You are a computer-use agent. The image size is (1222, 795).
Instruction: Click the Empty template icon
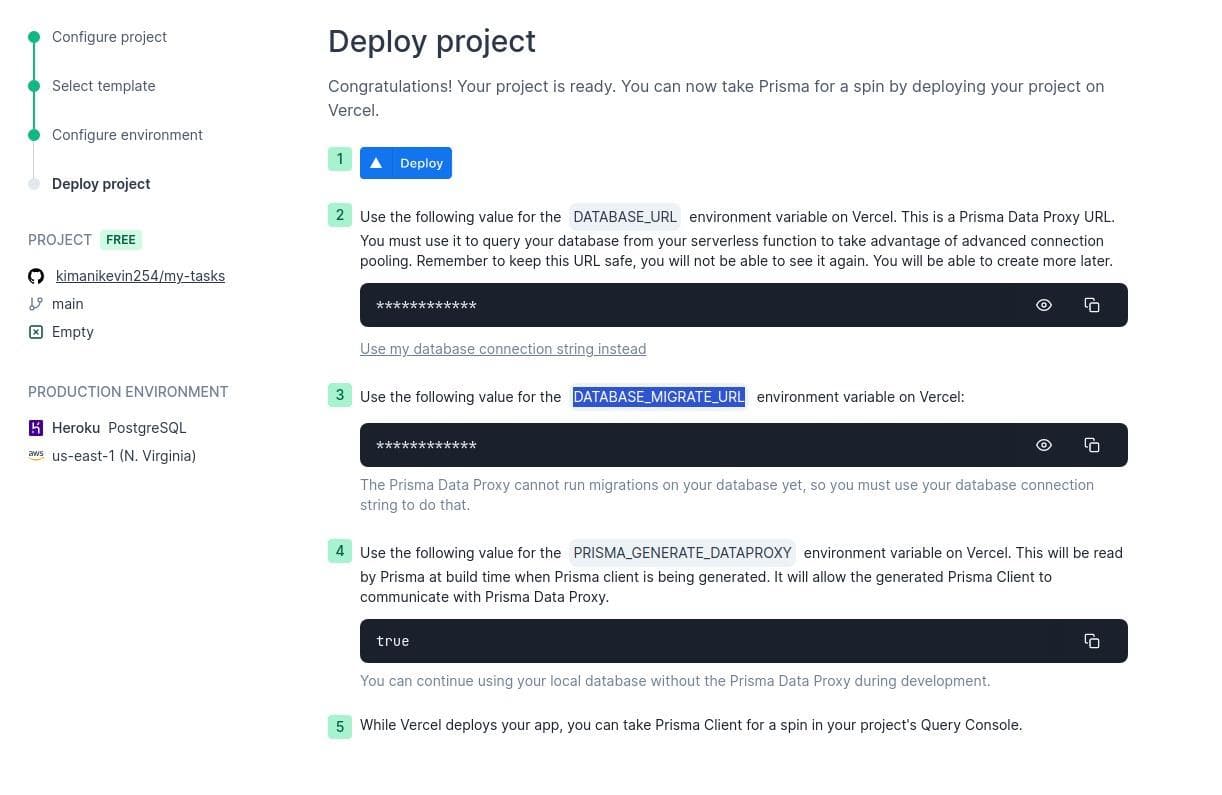[x=36, y=332]
